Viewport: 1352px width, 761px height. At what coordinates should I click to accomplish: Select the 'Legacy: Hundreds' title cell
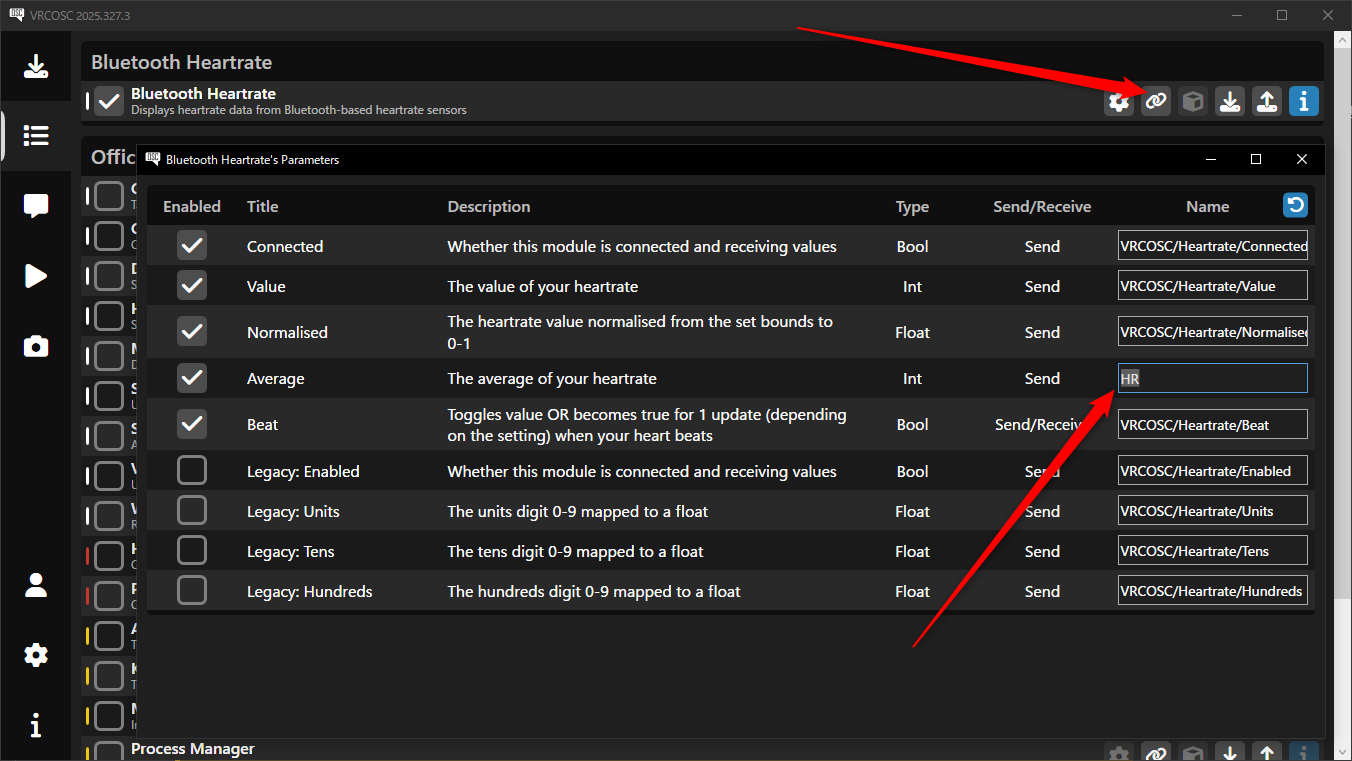click(310, 591)
